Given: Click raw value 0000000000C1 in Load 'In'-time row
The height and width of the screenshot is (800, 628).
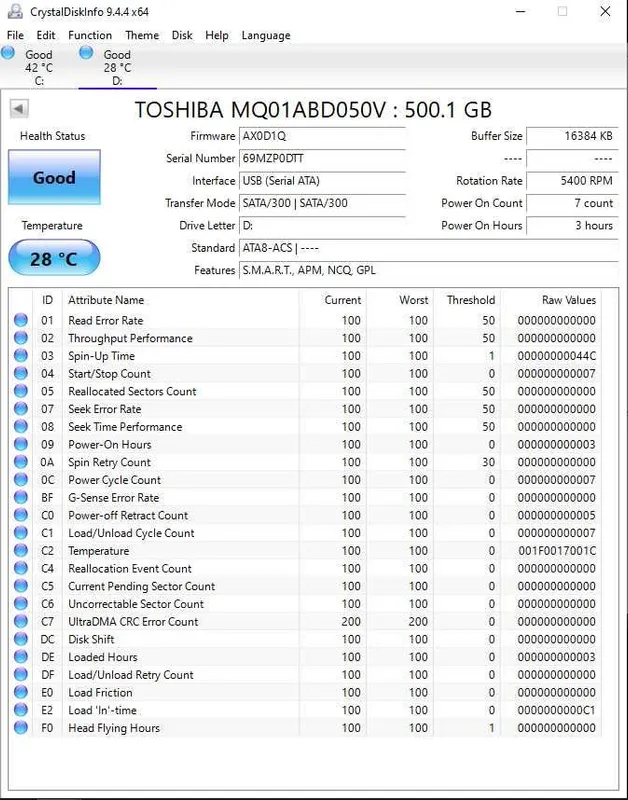Looking at the screenshot, I should pos(556,710).
